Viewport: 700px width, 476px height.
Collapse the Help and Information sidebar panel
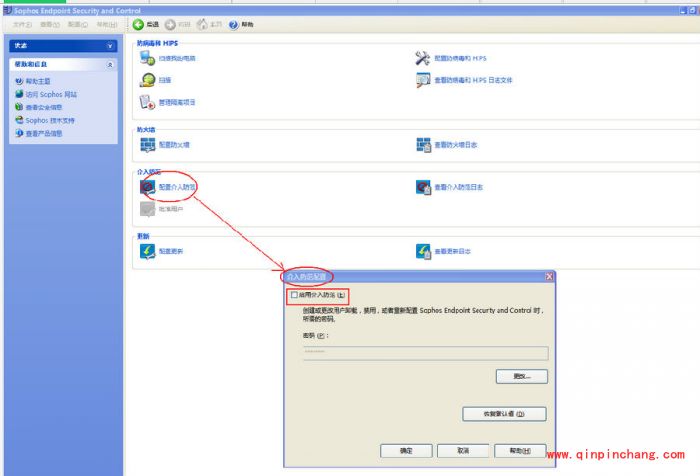click(110, 64)
